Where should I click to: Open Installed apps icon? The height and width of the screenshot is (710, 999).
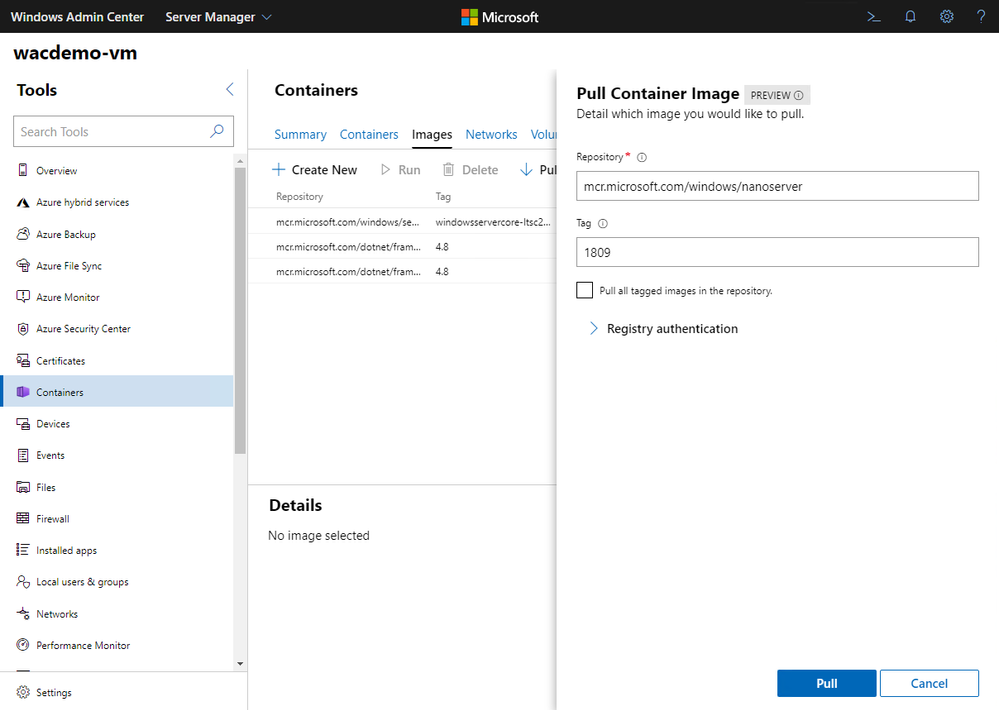[x=23, y=549]
